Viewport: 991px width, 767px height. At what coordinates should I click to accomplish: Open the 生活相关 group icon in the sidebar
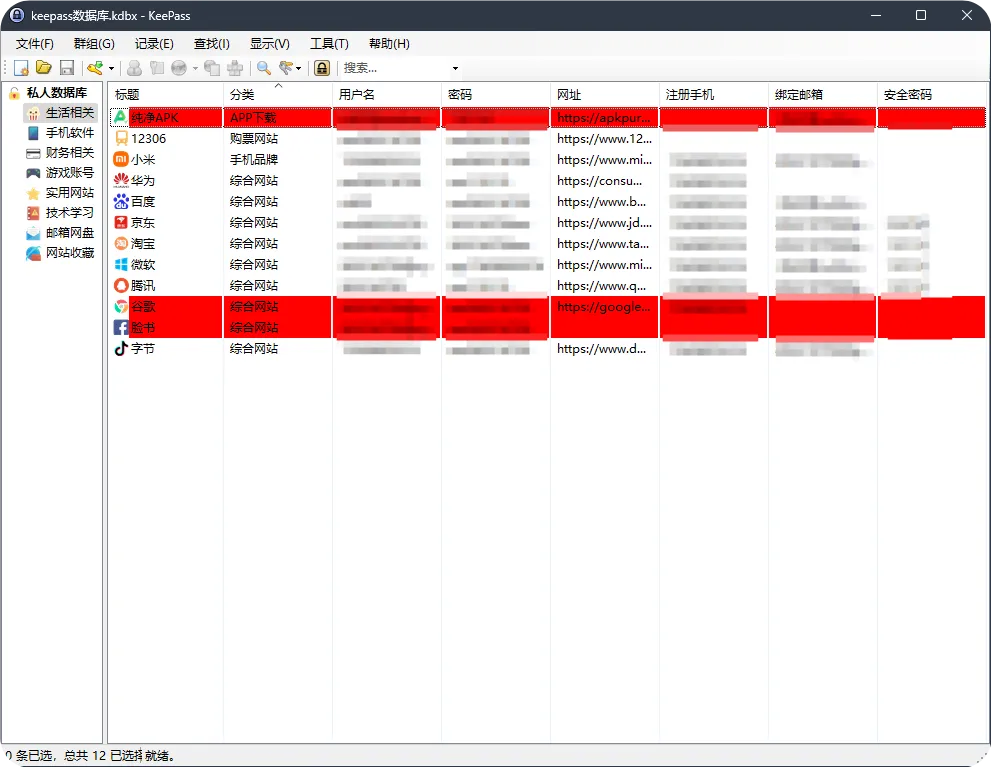click(33, 113)
